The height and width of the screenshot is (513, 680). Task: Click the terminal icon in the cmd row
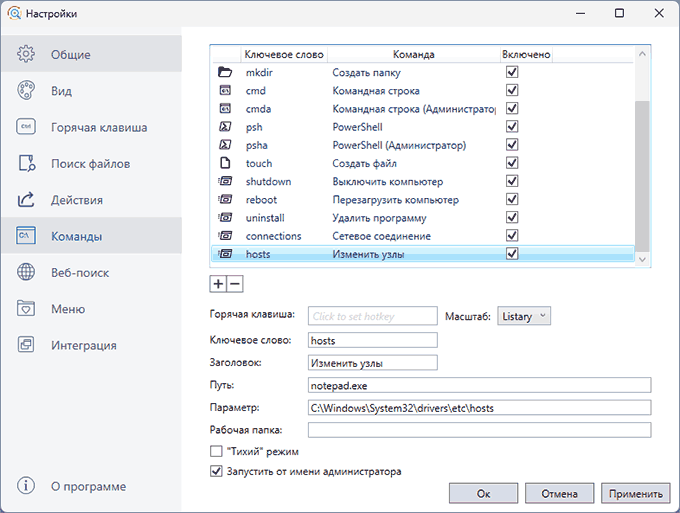(225, 90)
